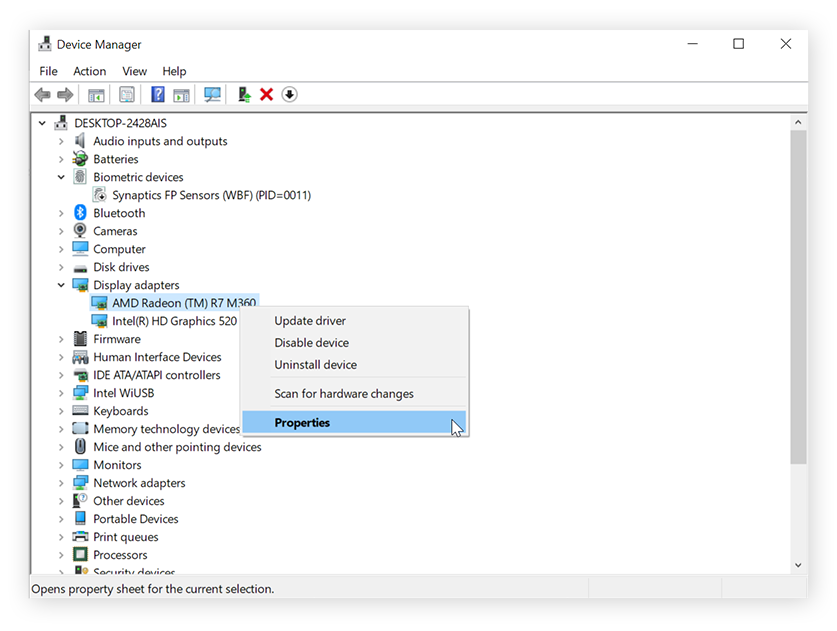Open the View menu
Screen dimensions: 837x631
tap(135, 71)
